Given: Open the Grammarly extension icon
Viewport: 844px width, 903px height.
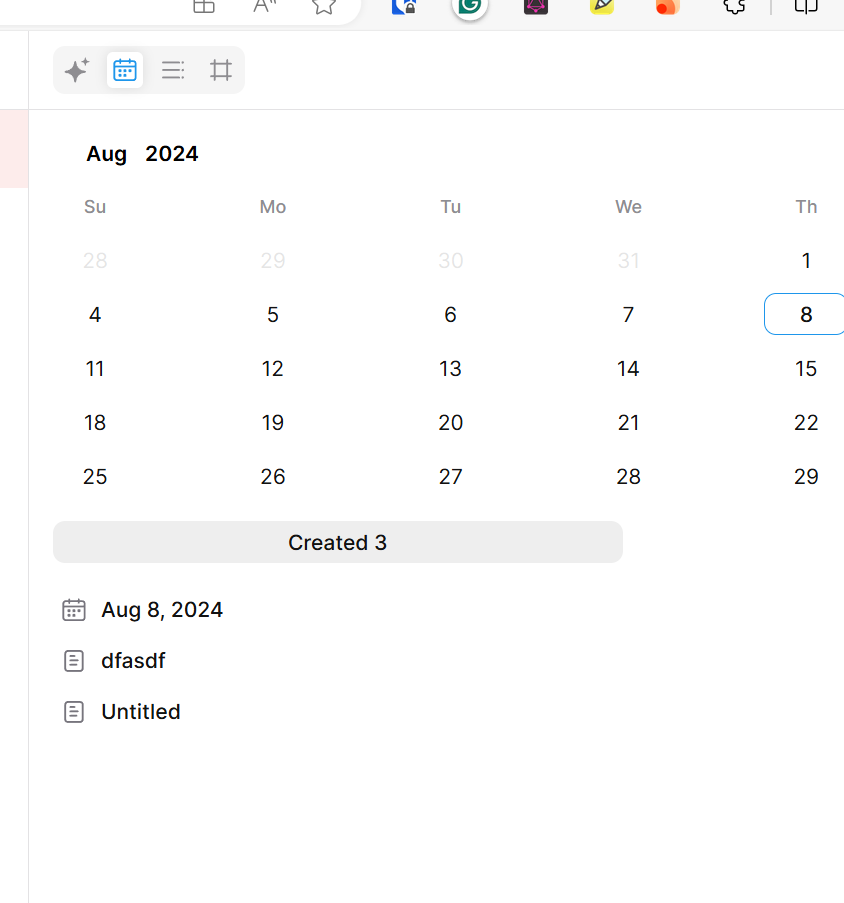Looking at the screenshot, I should pyautogui.click(x=470, y=6).
